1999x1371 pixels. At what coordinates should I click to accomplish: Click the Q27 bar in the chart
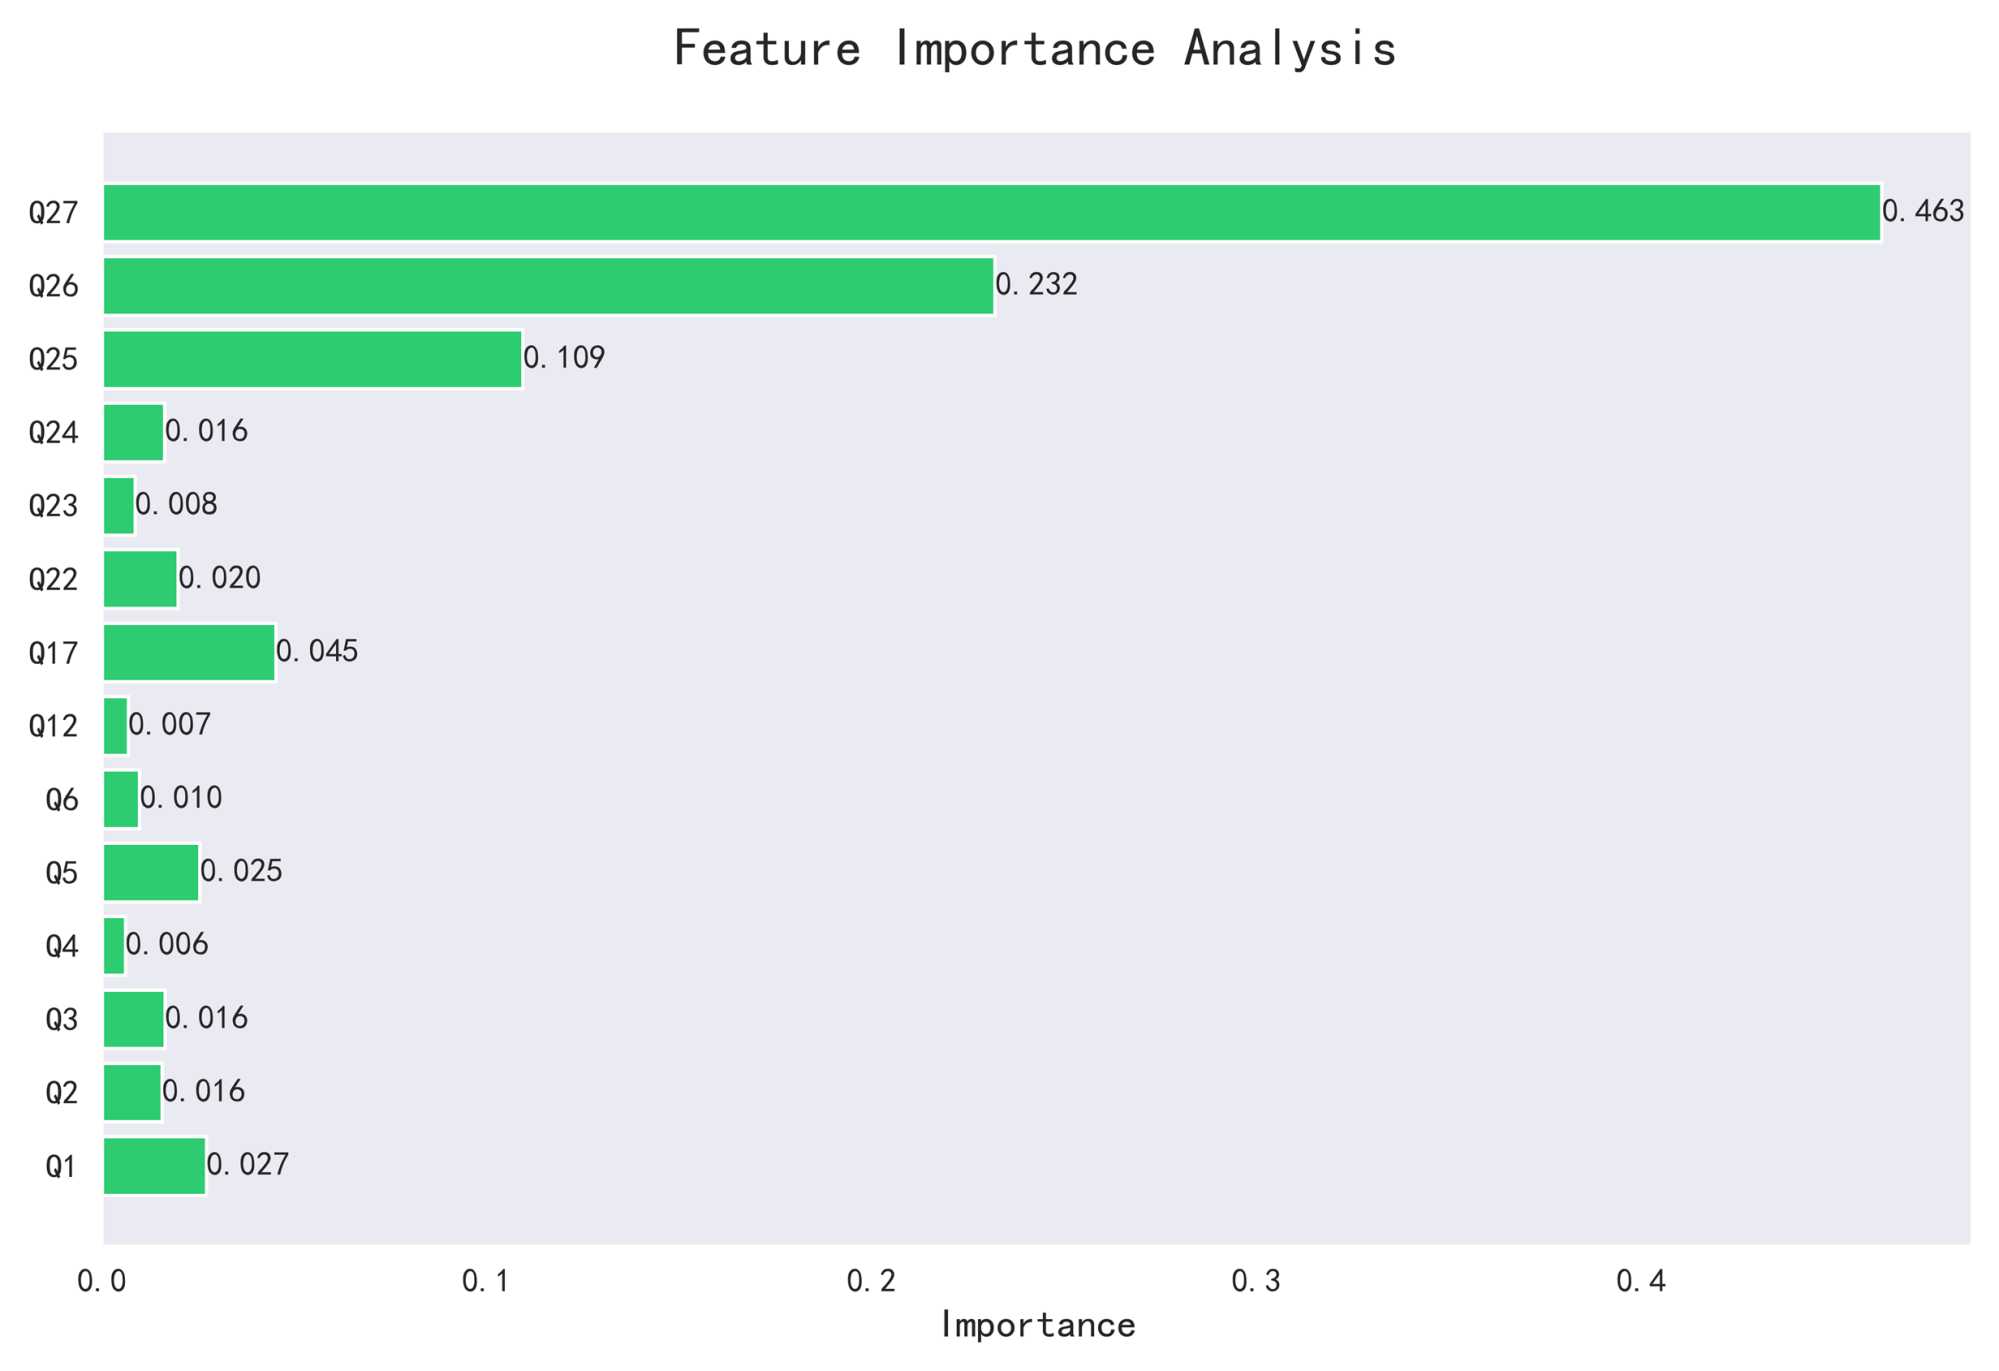(x=990, y=213)
